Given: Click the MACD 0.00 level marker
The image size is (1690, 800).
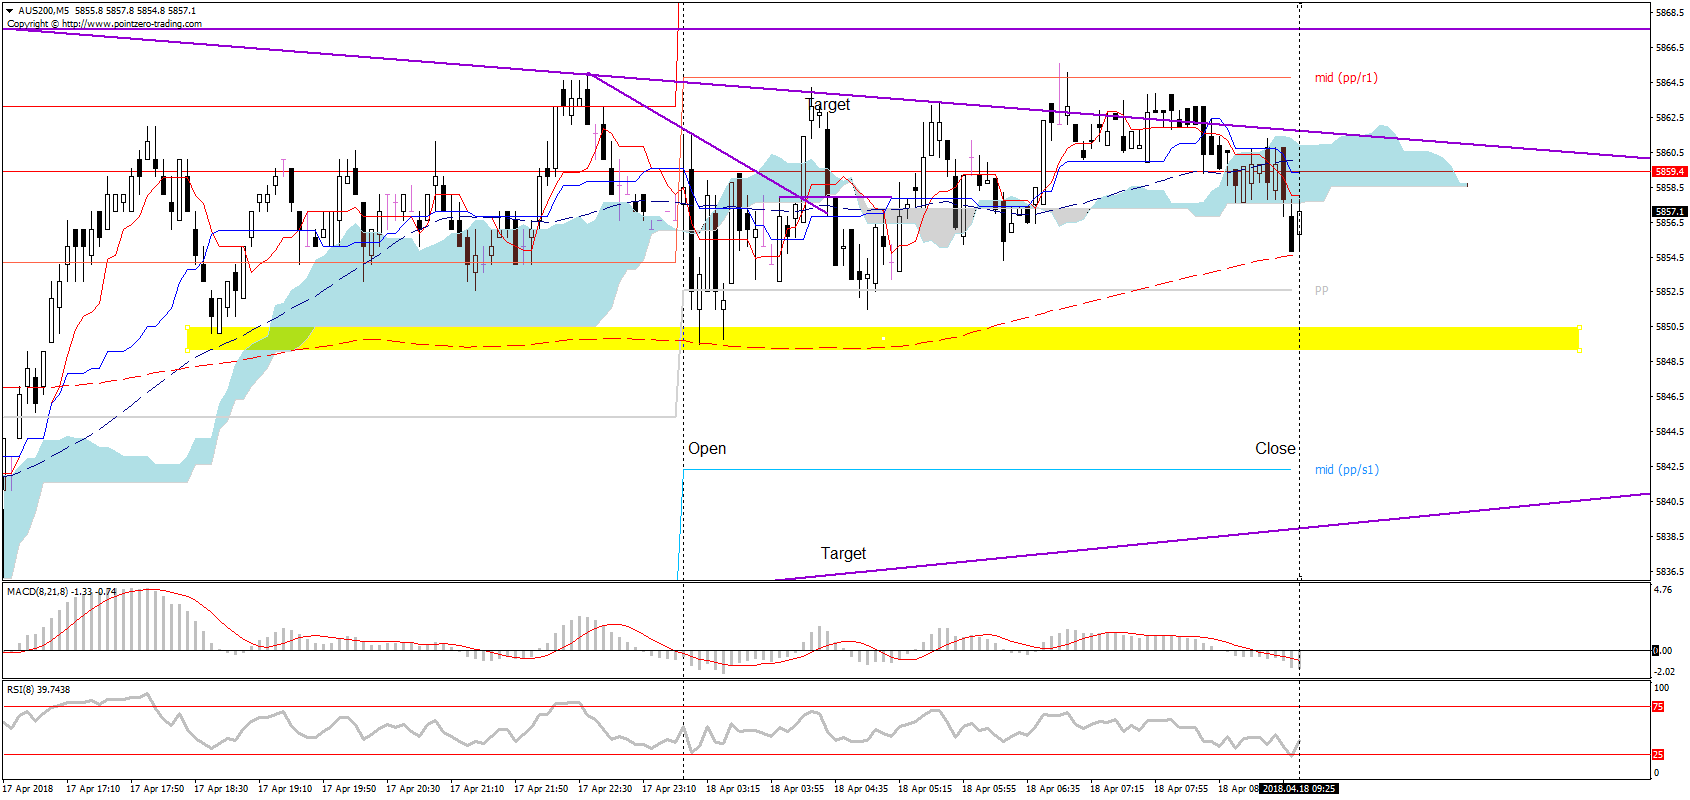Looking at the screenshot, I should [x=1662, y=650].
